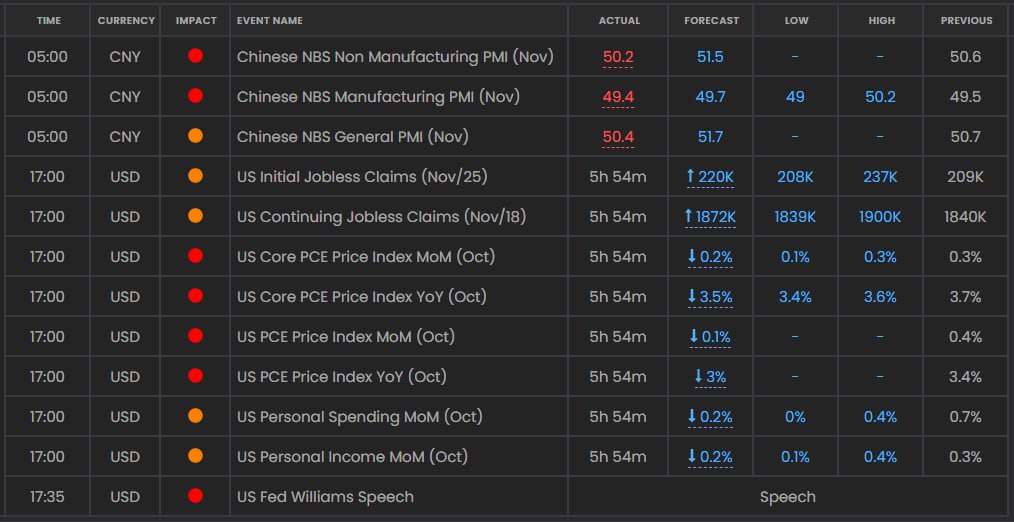The height and width of the screenshot is (522, 1014).
Task: Click actual value 50.2 for Non Manufacturing PMI
Action: click(x=618, y=57)
